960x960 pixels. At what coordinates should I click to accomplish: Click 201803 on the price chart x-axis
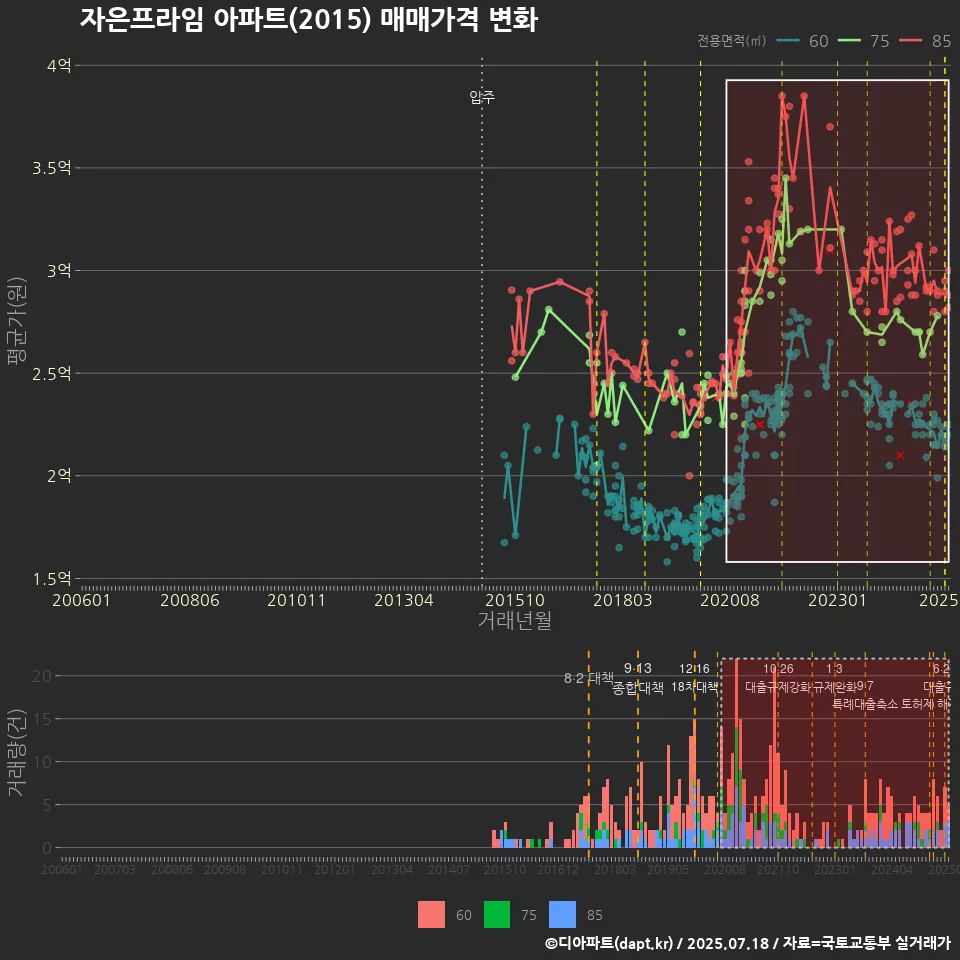[x=623, y=600]
